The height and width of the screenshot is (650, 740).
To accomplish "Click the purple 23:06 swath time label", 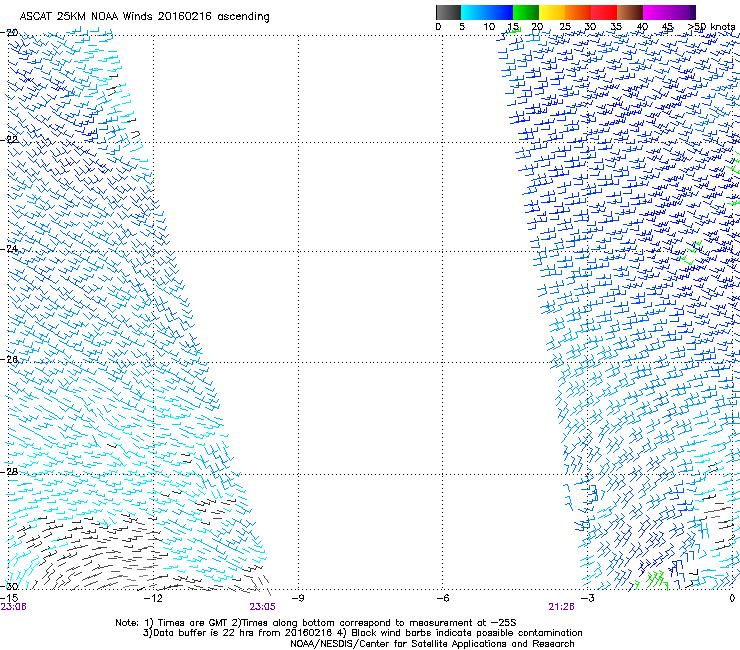I will (x=13, y=607).
